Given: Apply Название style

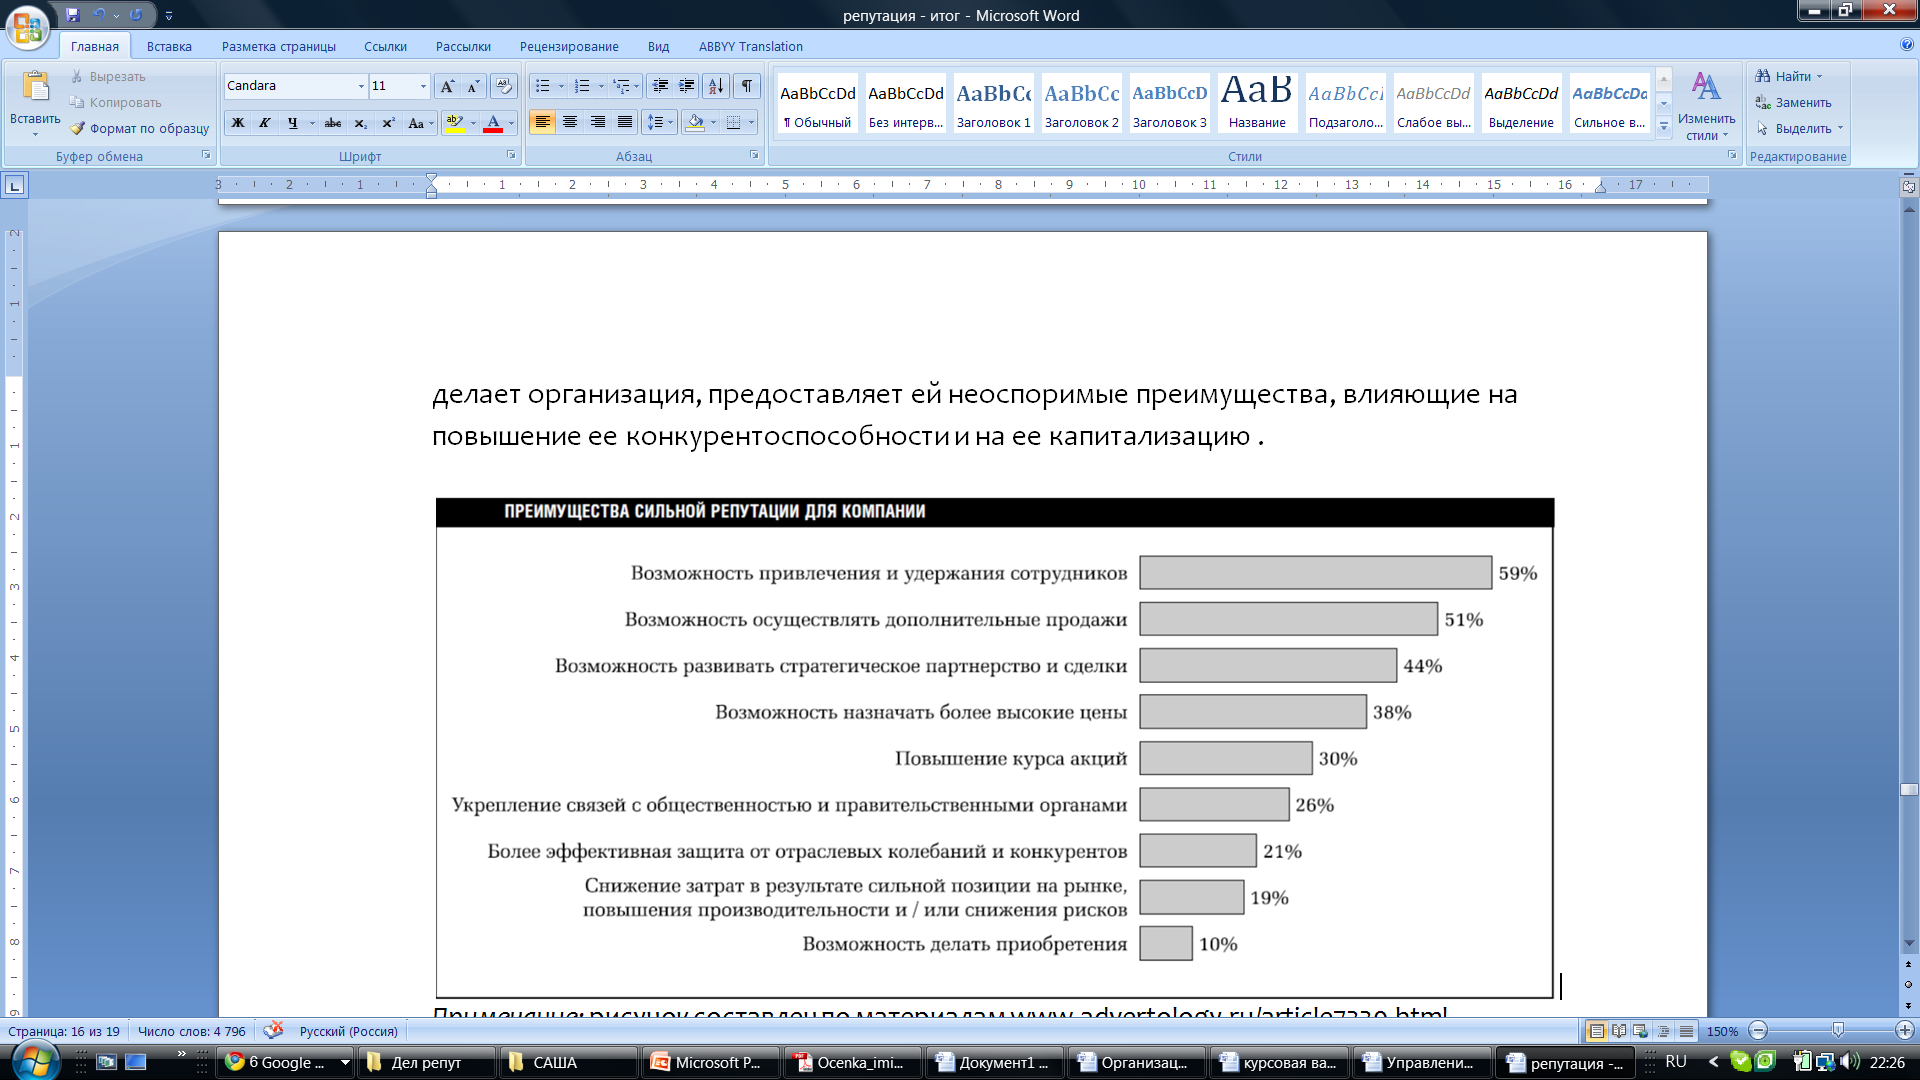Looking at the screenshot, I should click(1257, 102).
